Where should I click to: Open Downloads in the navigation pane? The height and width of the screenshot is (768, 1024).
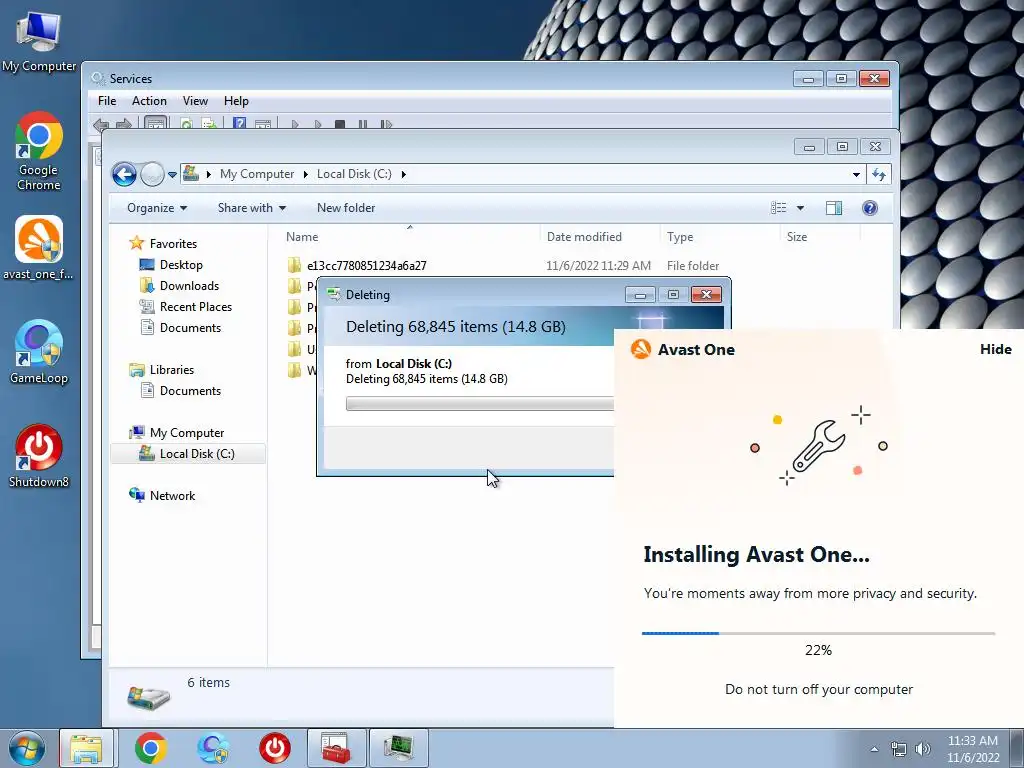click(189, 285)
